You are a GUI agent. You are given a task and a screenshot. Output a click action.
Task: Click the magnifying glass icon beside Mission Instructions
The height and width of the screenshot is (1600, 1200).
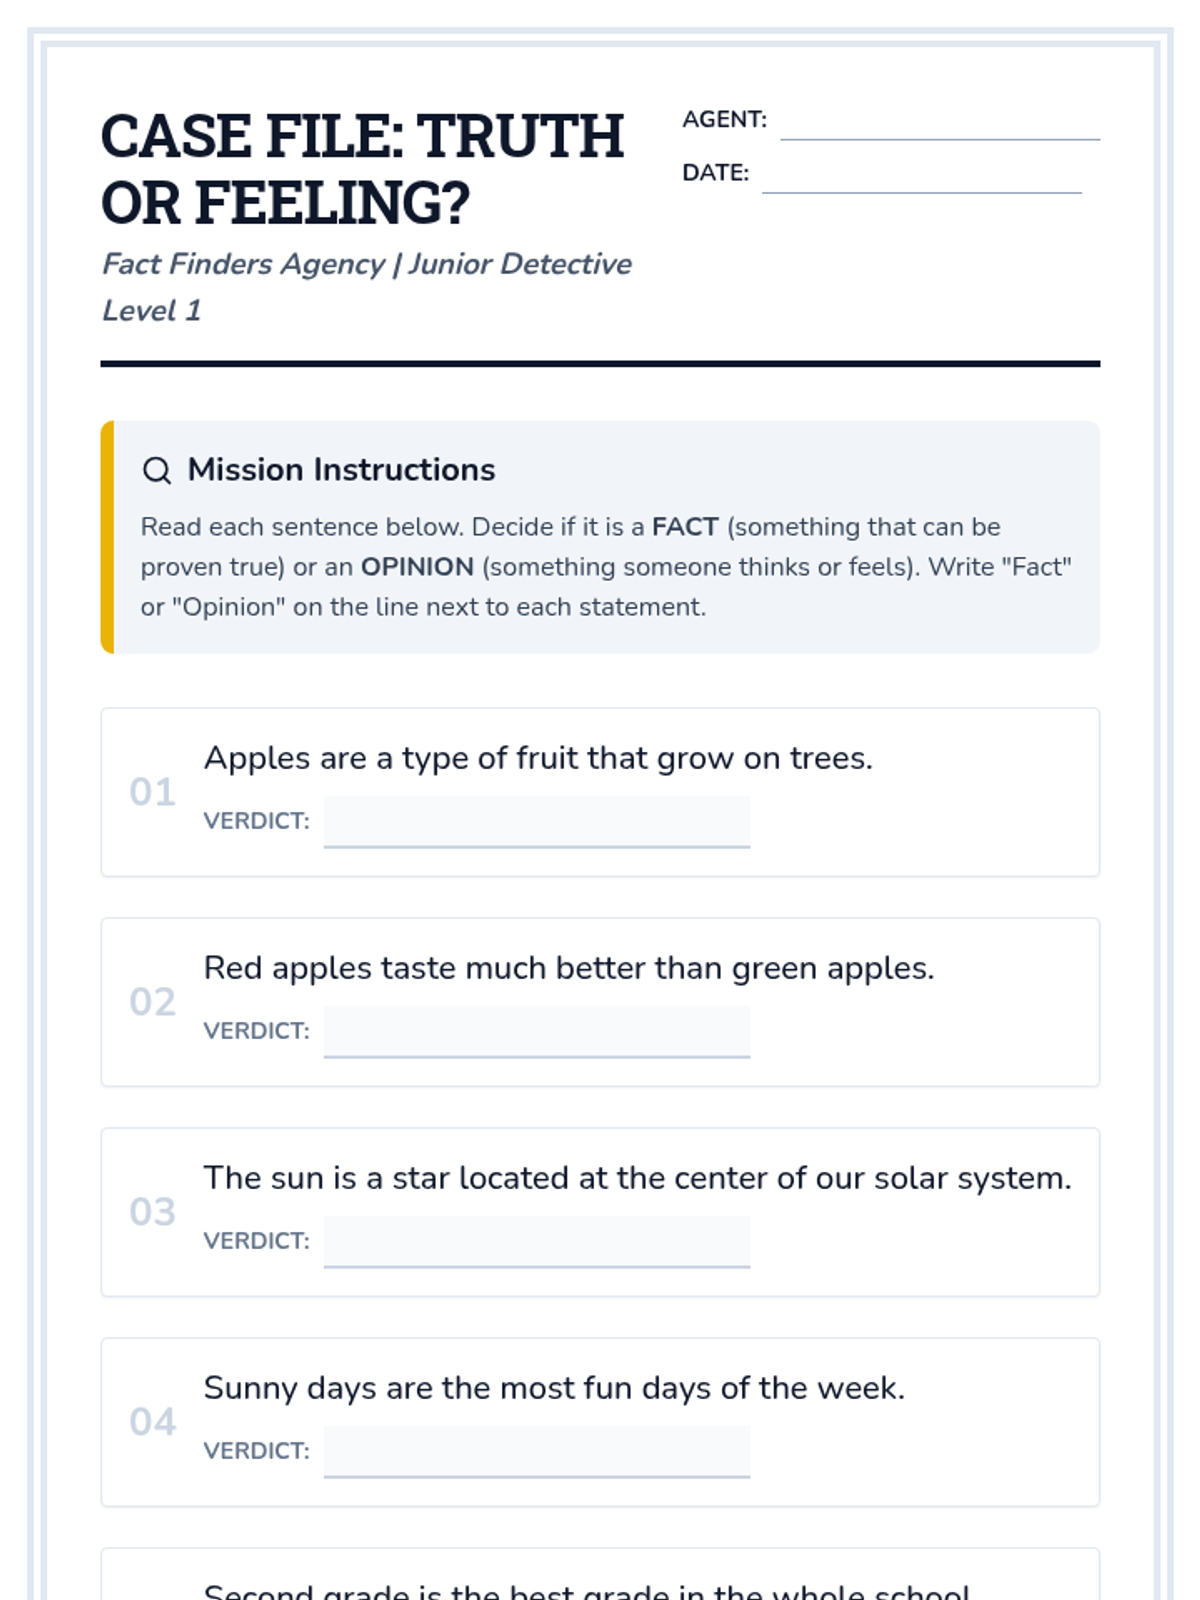tap(157, 470)
